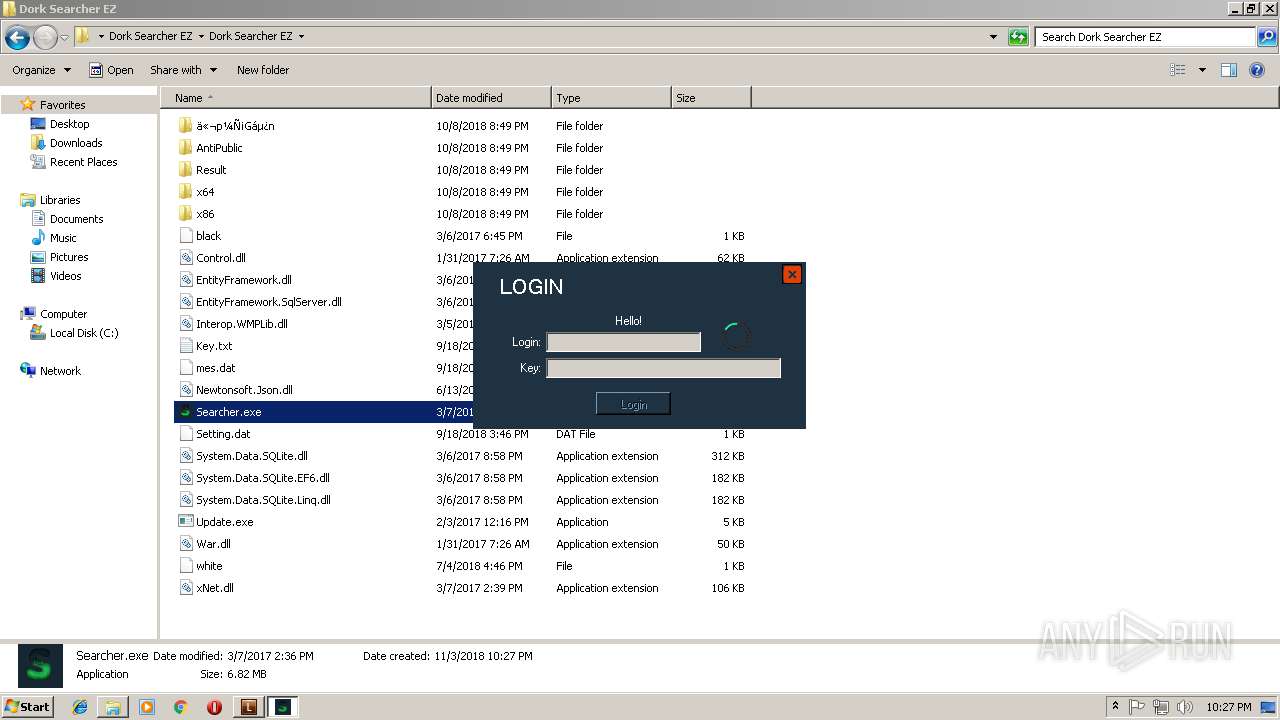The image size is (1280, 720).
Task: Select the System.Data.SQLite.Linq.dll file
Action: 263,500
